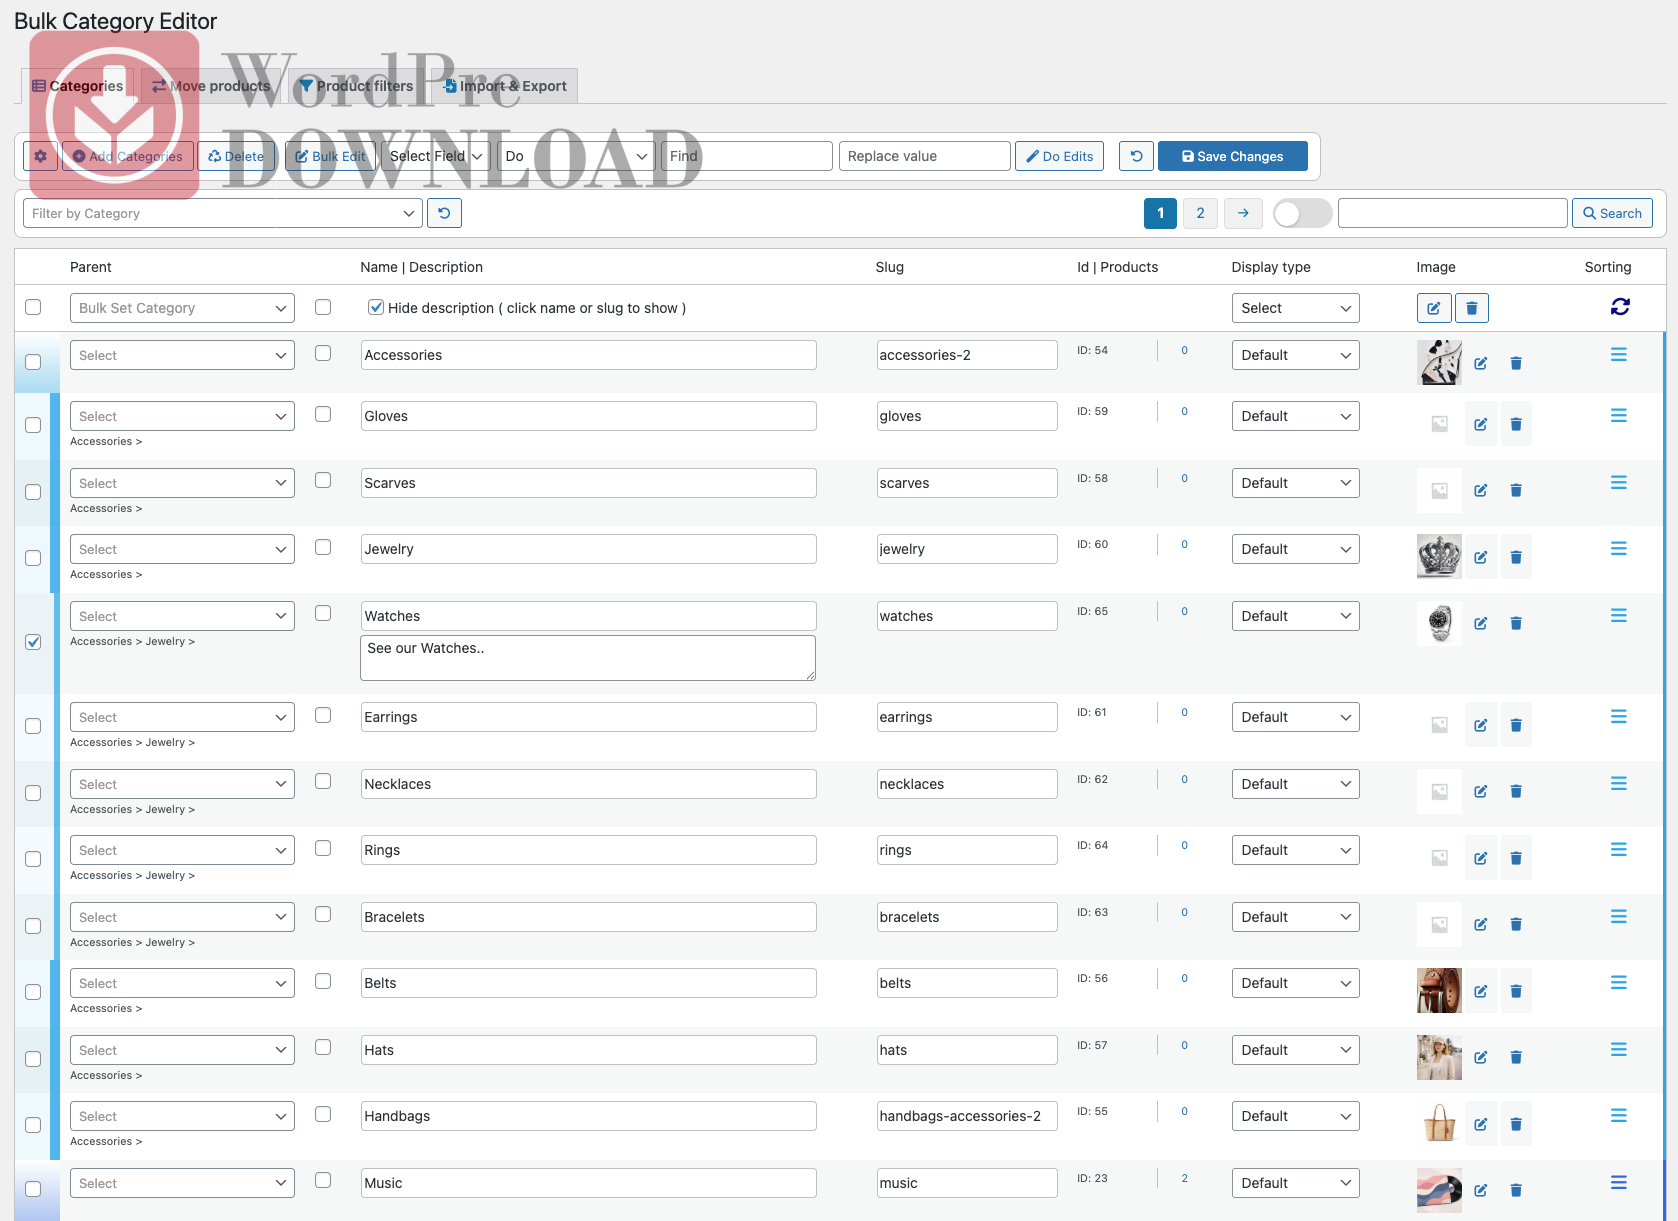
Task: Go to next page with arrow icon
Action: tap(1242, 213)
